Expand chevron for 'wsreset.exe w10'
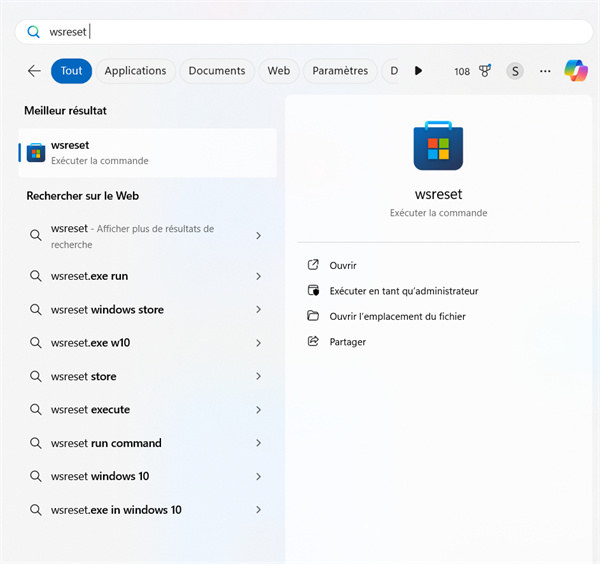 259,343
